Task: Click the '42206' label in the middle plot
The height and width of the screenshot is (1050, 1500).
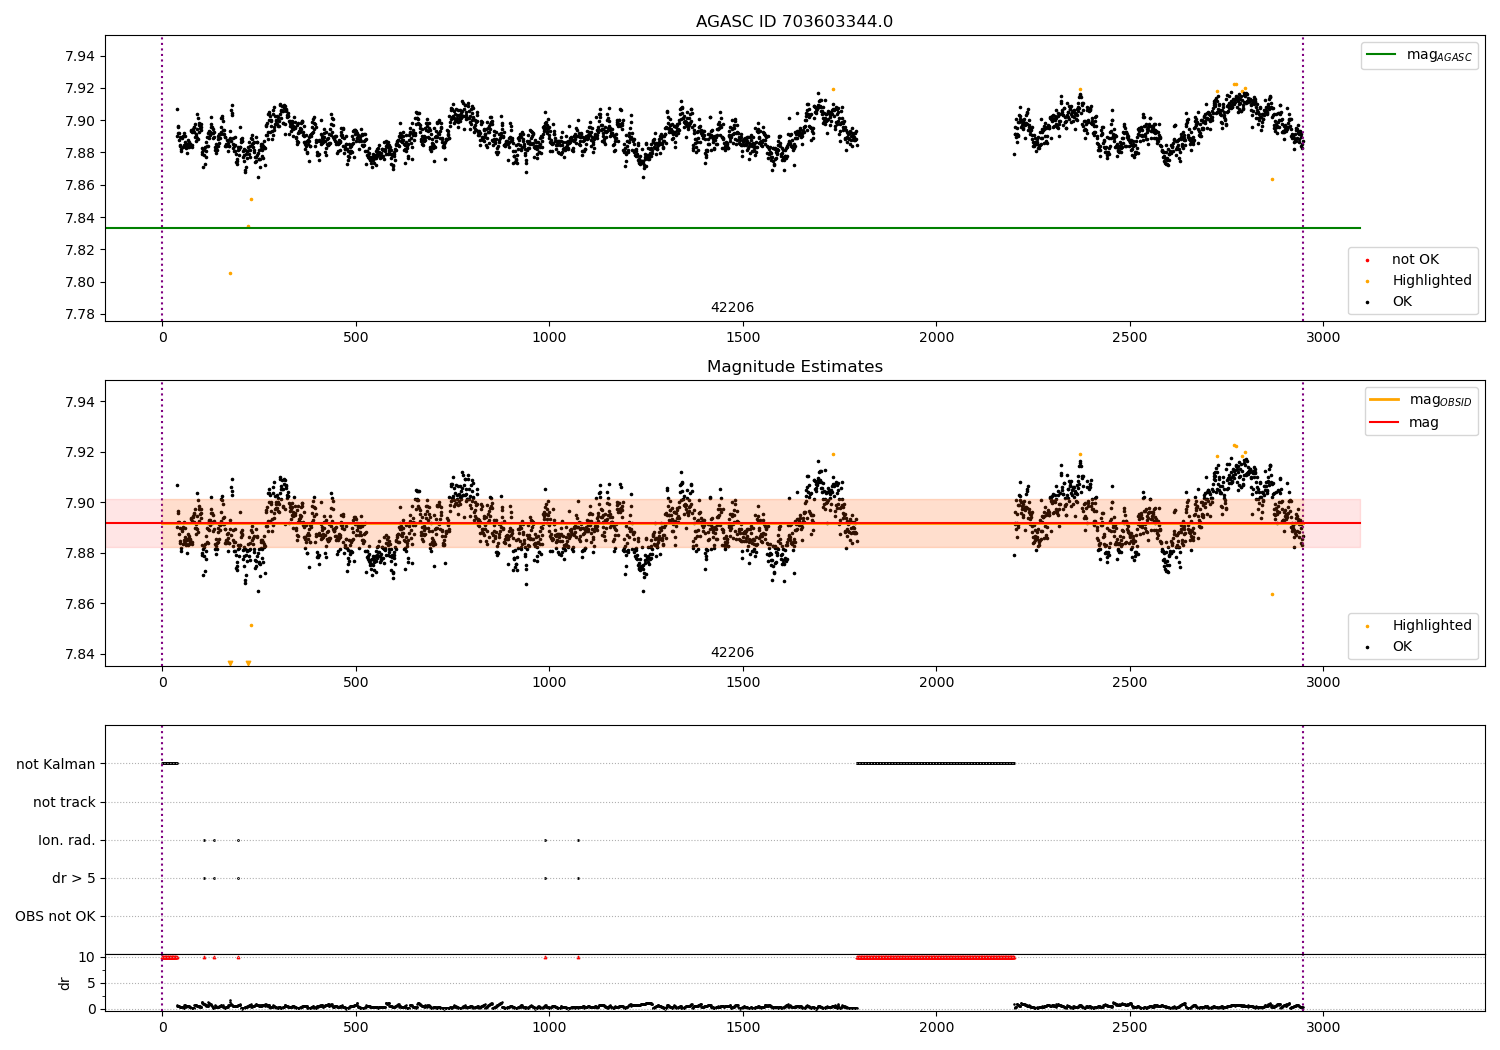Action: [x=732, y=653]
